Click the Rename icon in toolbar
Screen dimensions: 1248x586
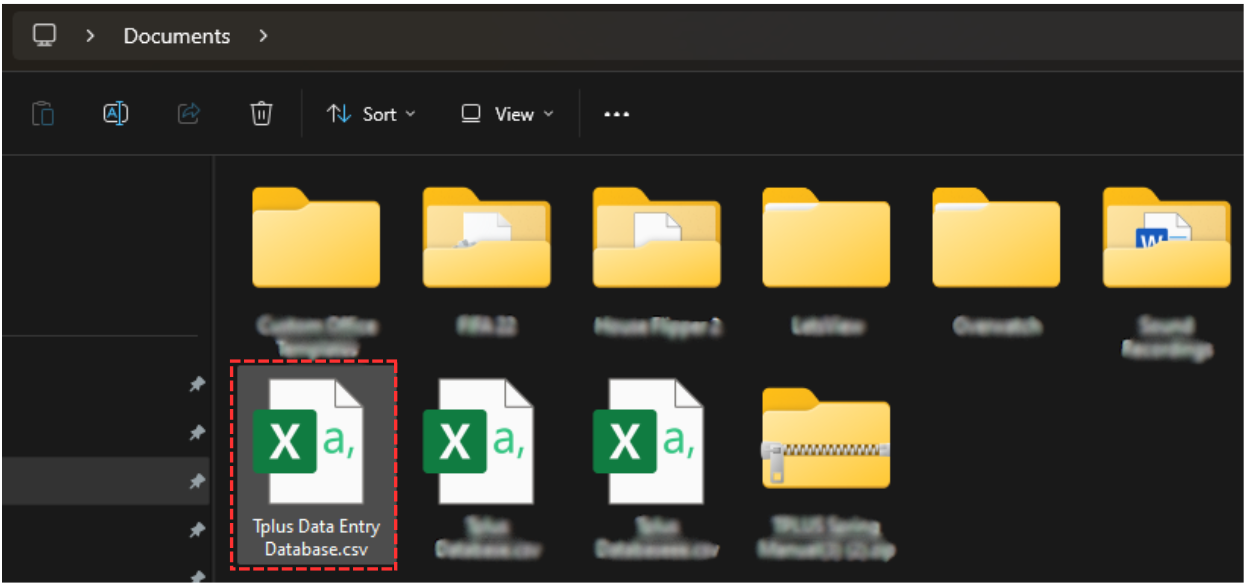[116, 114]
